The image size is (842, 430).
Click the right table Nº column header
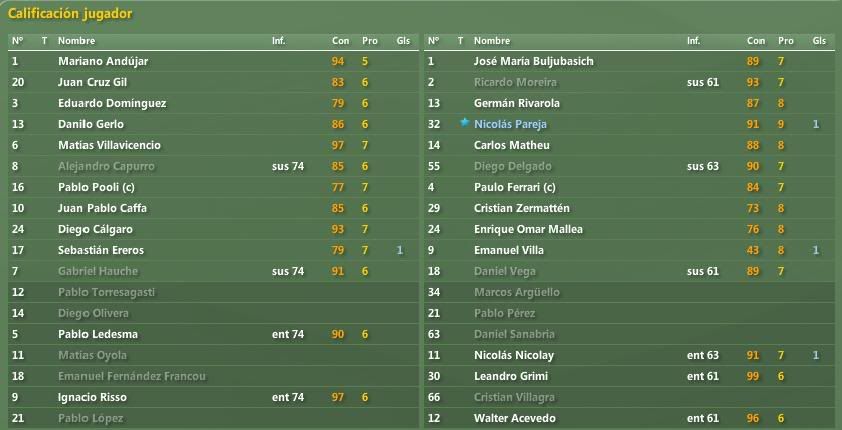(x=433, y=41)
